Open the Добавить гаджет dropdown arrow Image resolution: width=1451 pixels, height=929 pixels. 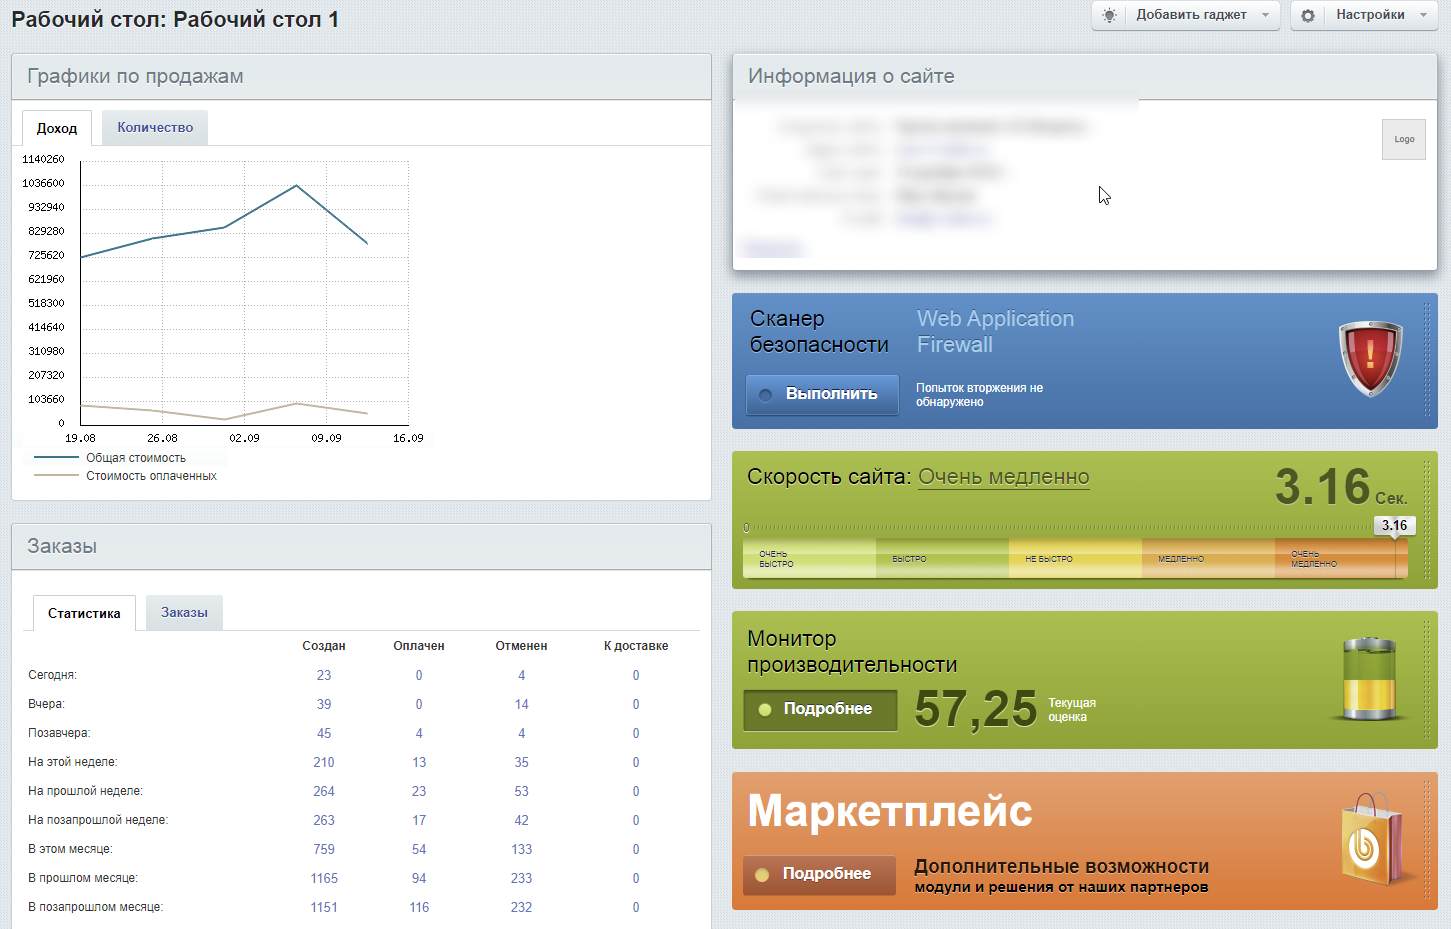click(x=1265, y=15)
